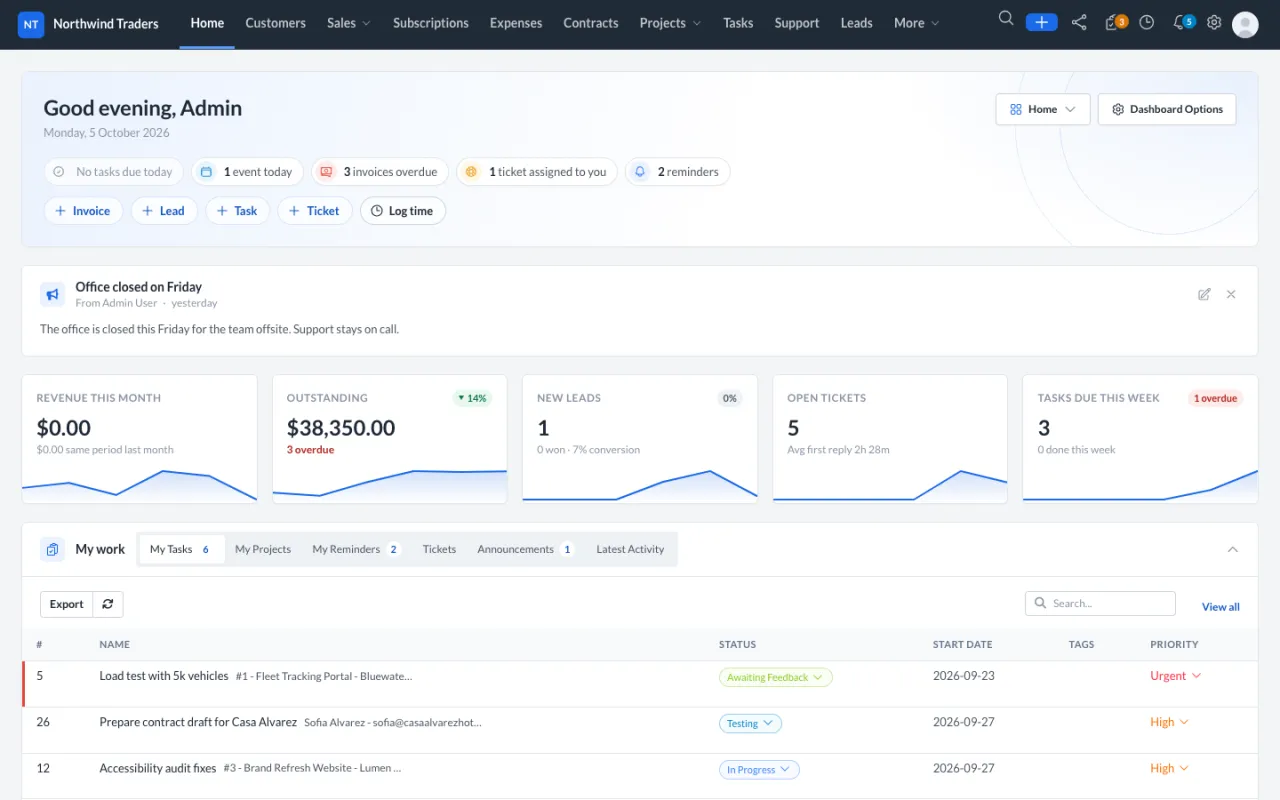Viewport: 1280px width, 800px height.
Task: Expand the More navigation menu
Action: coord(916,23)
